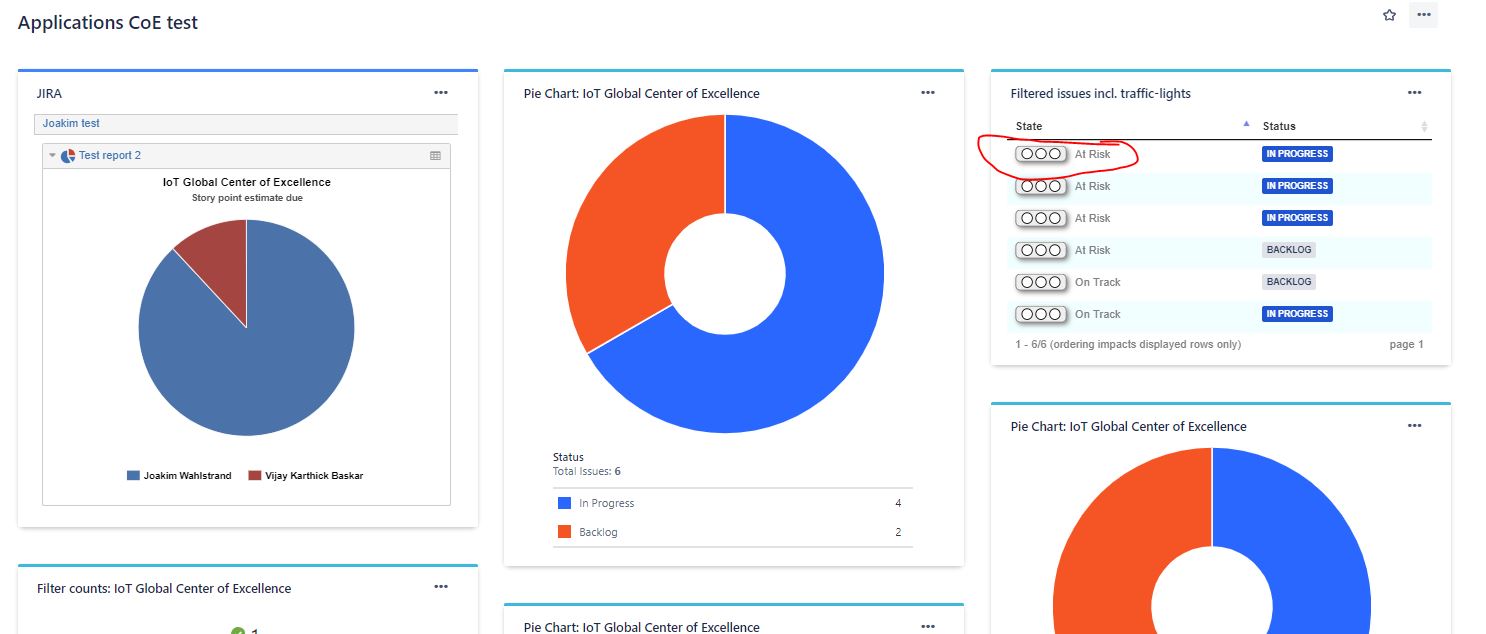
Task: Open options for the Pie Chart gadget below Filtered issues
Action: [1414, 425]
